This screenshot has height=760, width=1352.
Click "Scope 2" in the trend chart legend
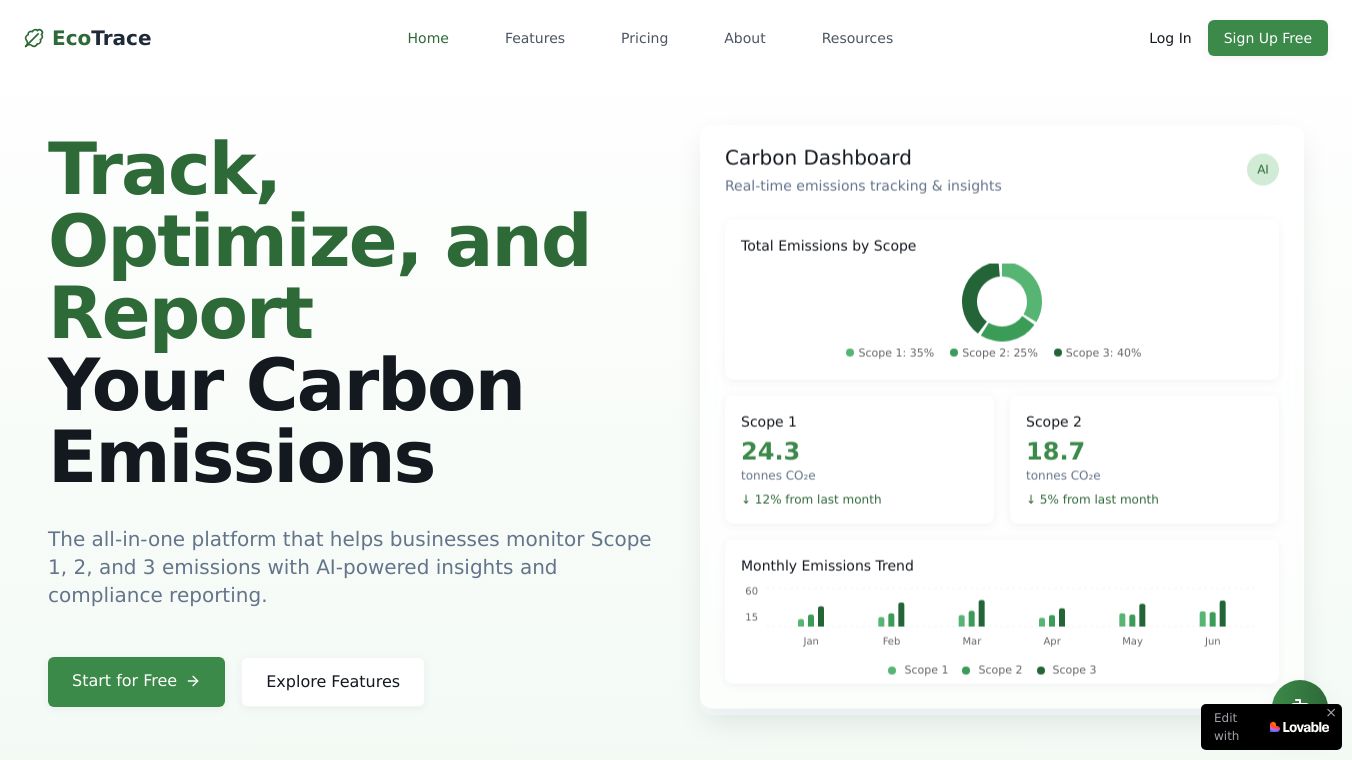point(992,670)
